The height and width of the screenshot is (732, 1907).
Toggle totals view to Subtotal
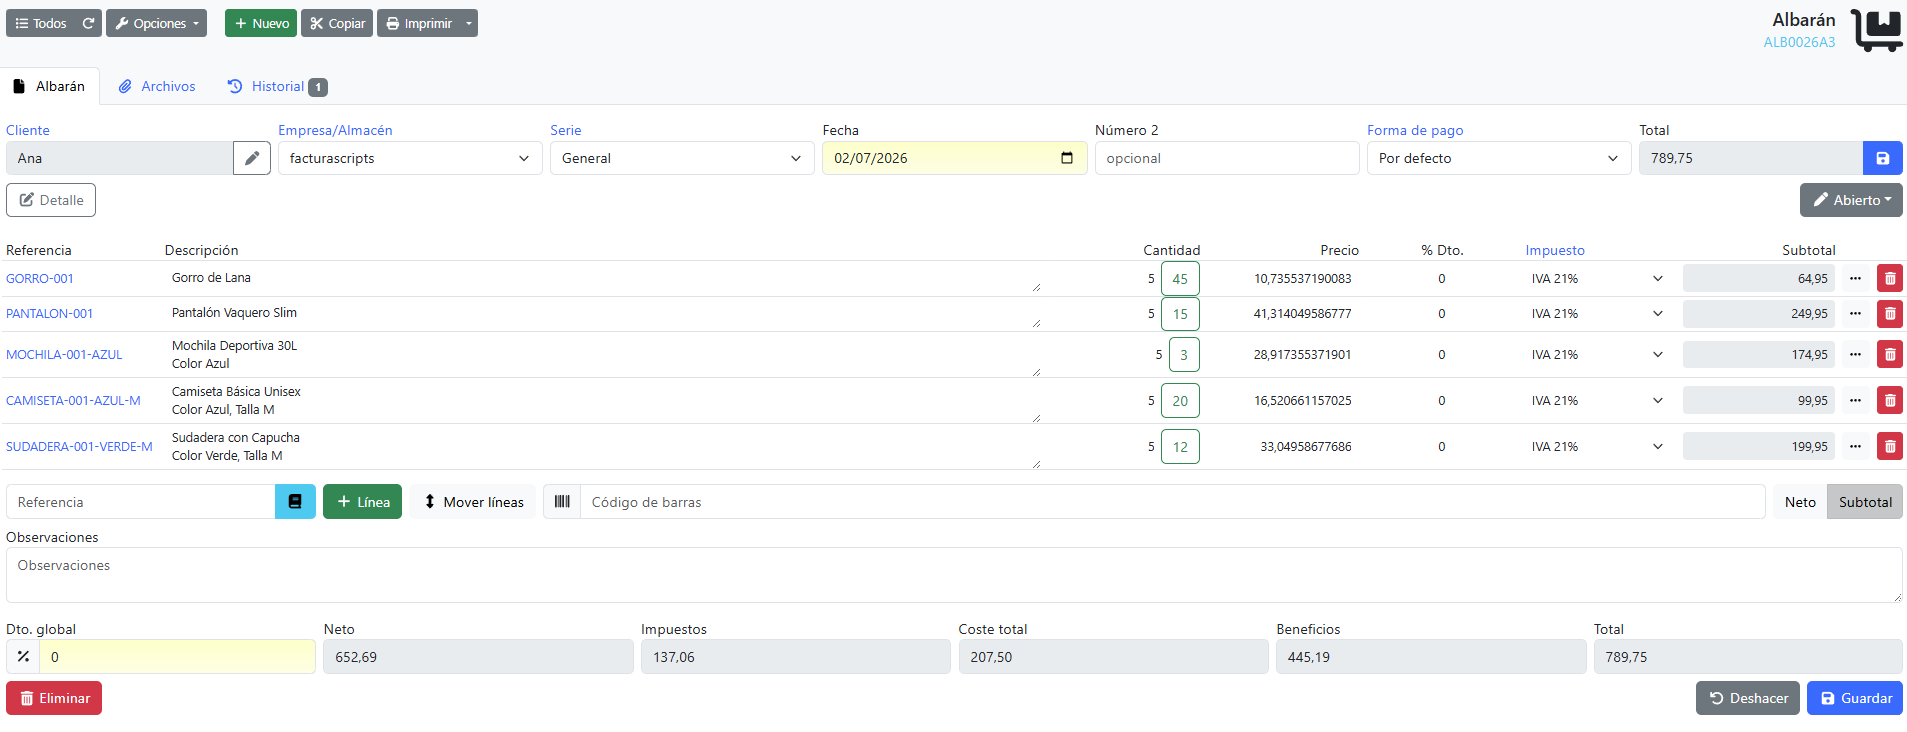point(1865,502)
